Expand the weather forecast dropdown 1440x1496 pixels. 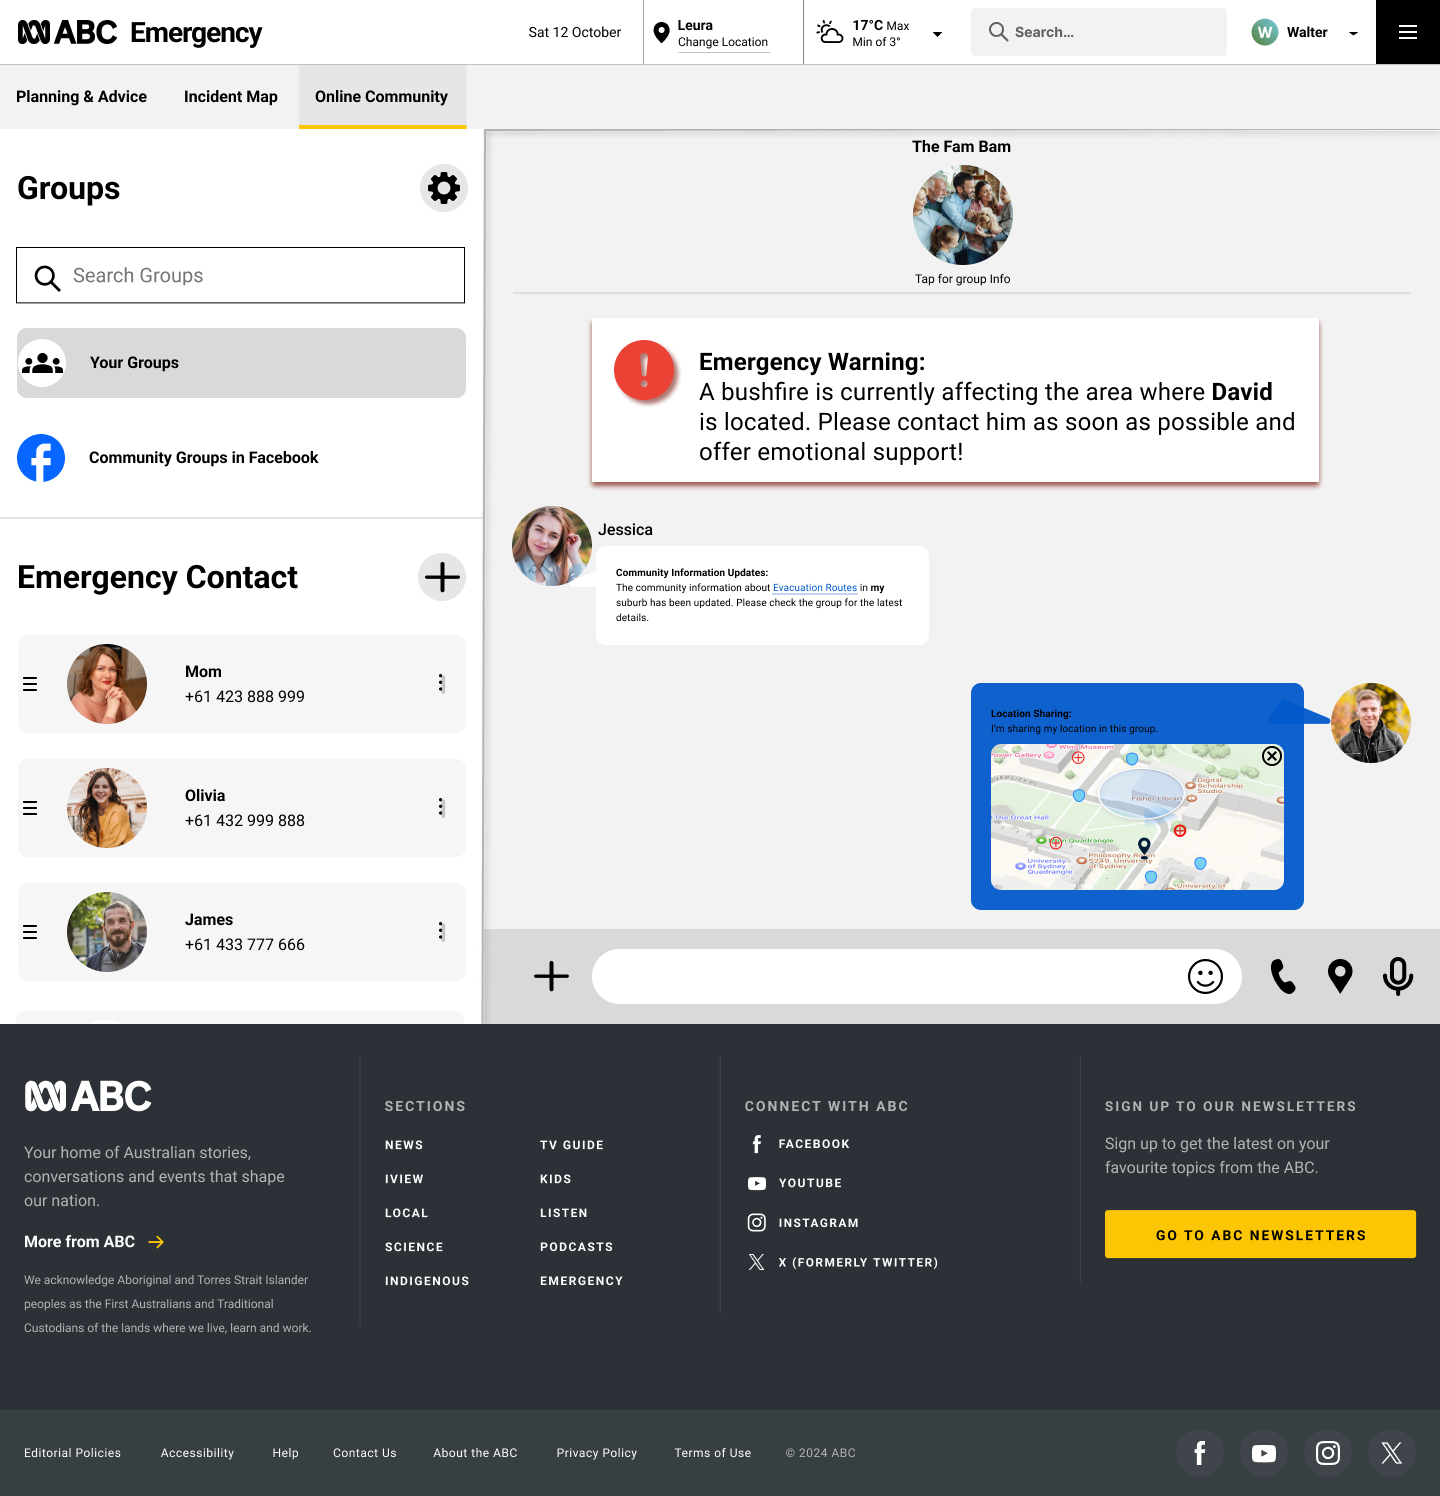(x=937, y=34)
